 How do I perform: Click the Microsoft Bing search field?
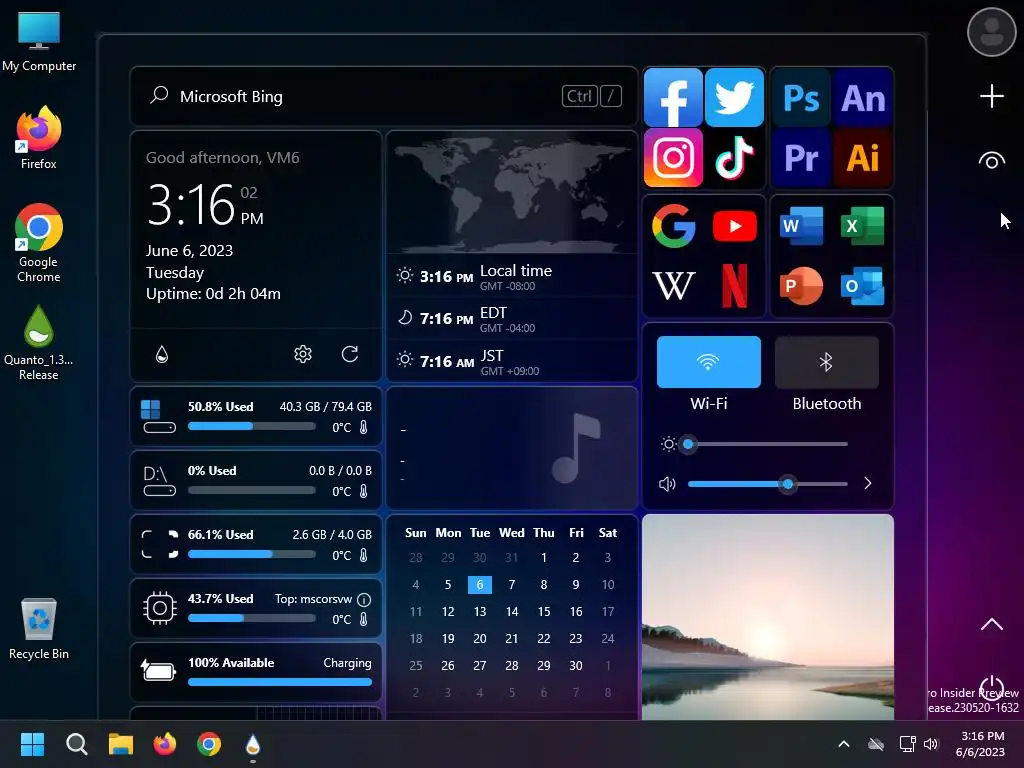[384, 96]
